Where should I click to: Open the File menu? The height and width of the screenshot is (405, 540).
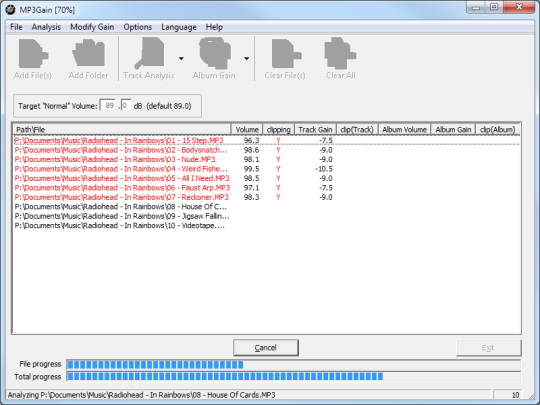pos(16,27)
